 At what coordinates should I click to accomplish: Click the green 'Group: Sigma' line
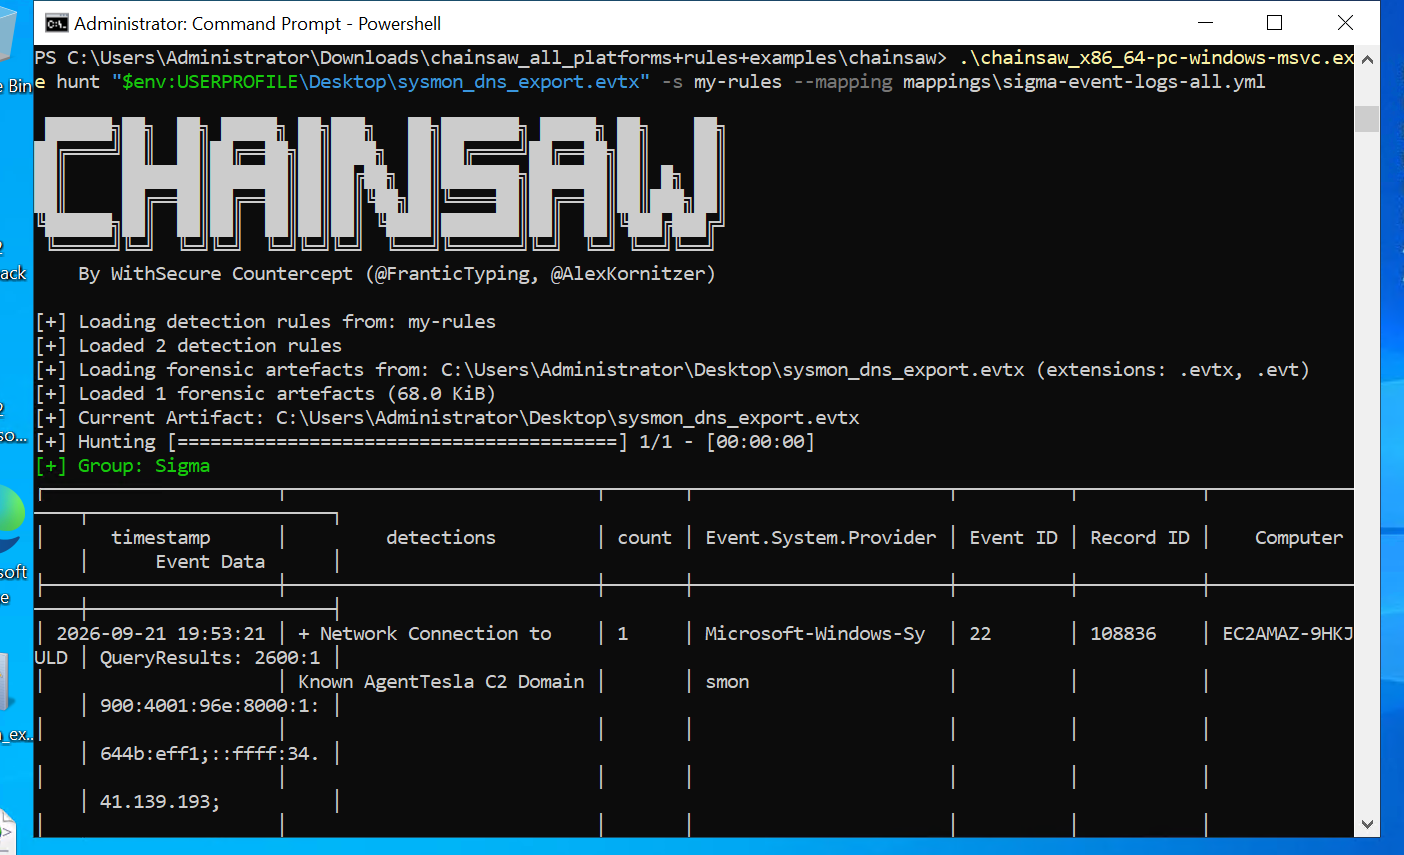tap(123, 465)
